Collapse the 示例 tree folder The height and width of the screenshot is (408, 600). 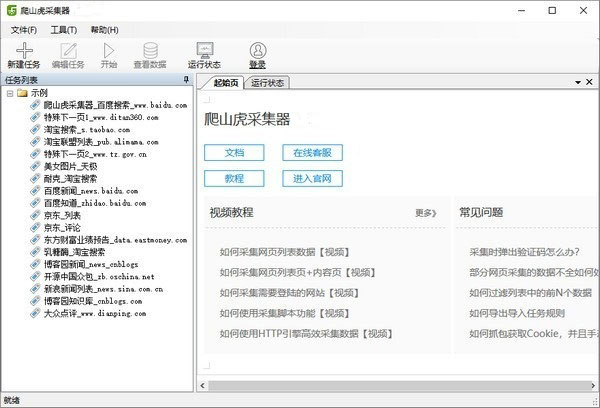(10, 93)
